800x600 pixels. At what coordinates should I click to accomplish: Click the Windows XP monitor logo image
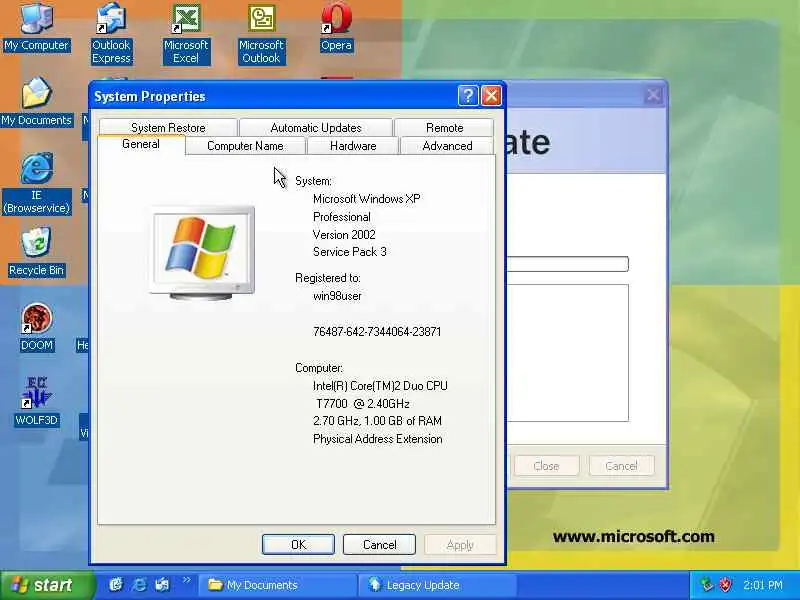(x=202, y=253)
